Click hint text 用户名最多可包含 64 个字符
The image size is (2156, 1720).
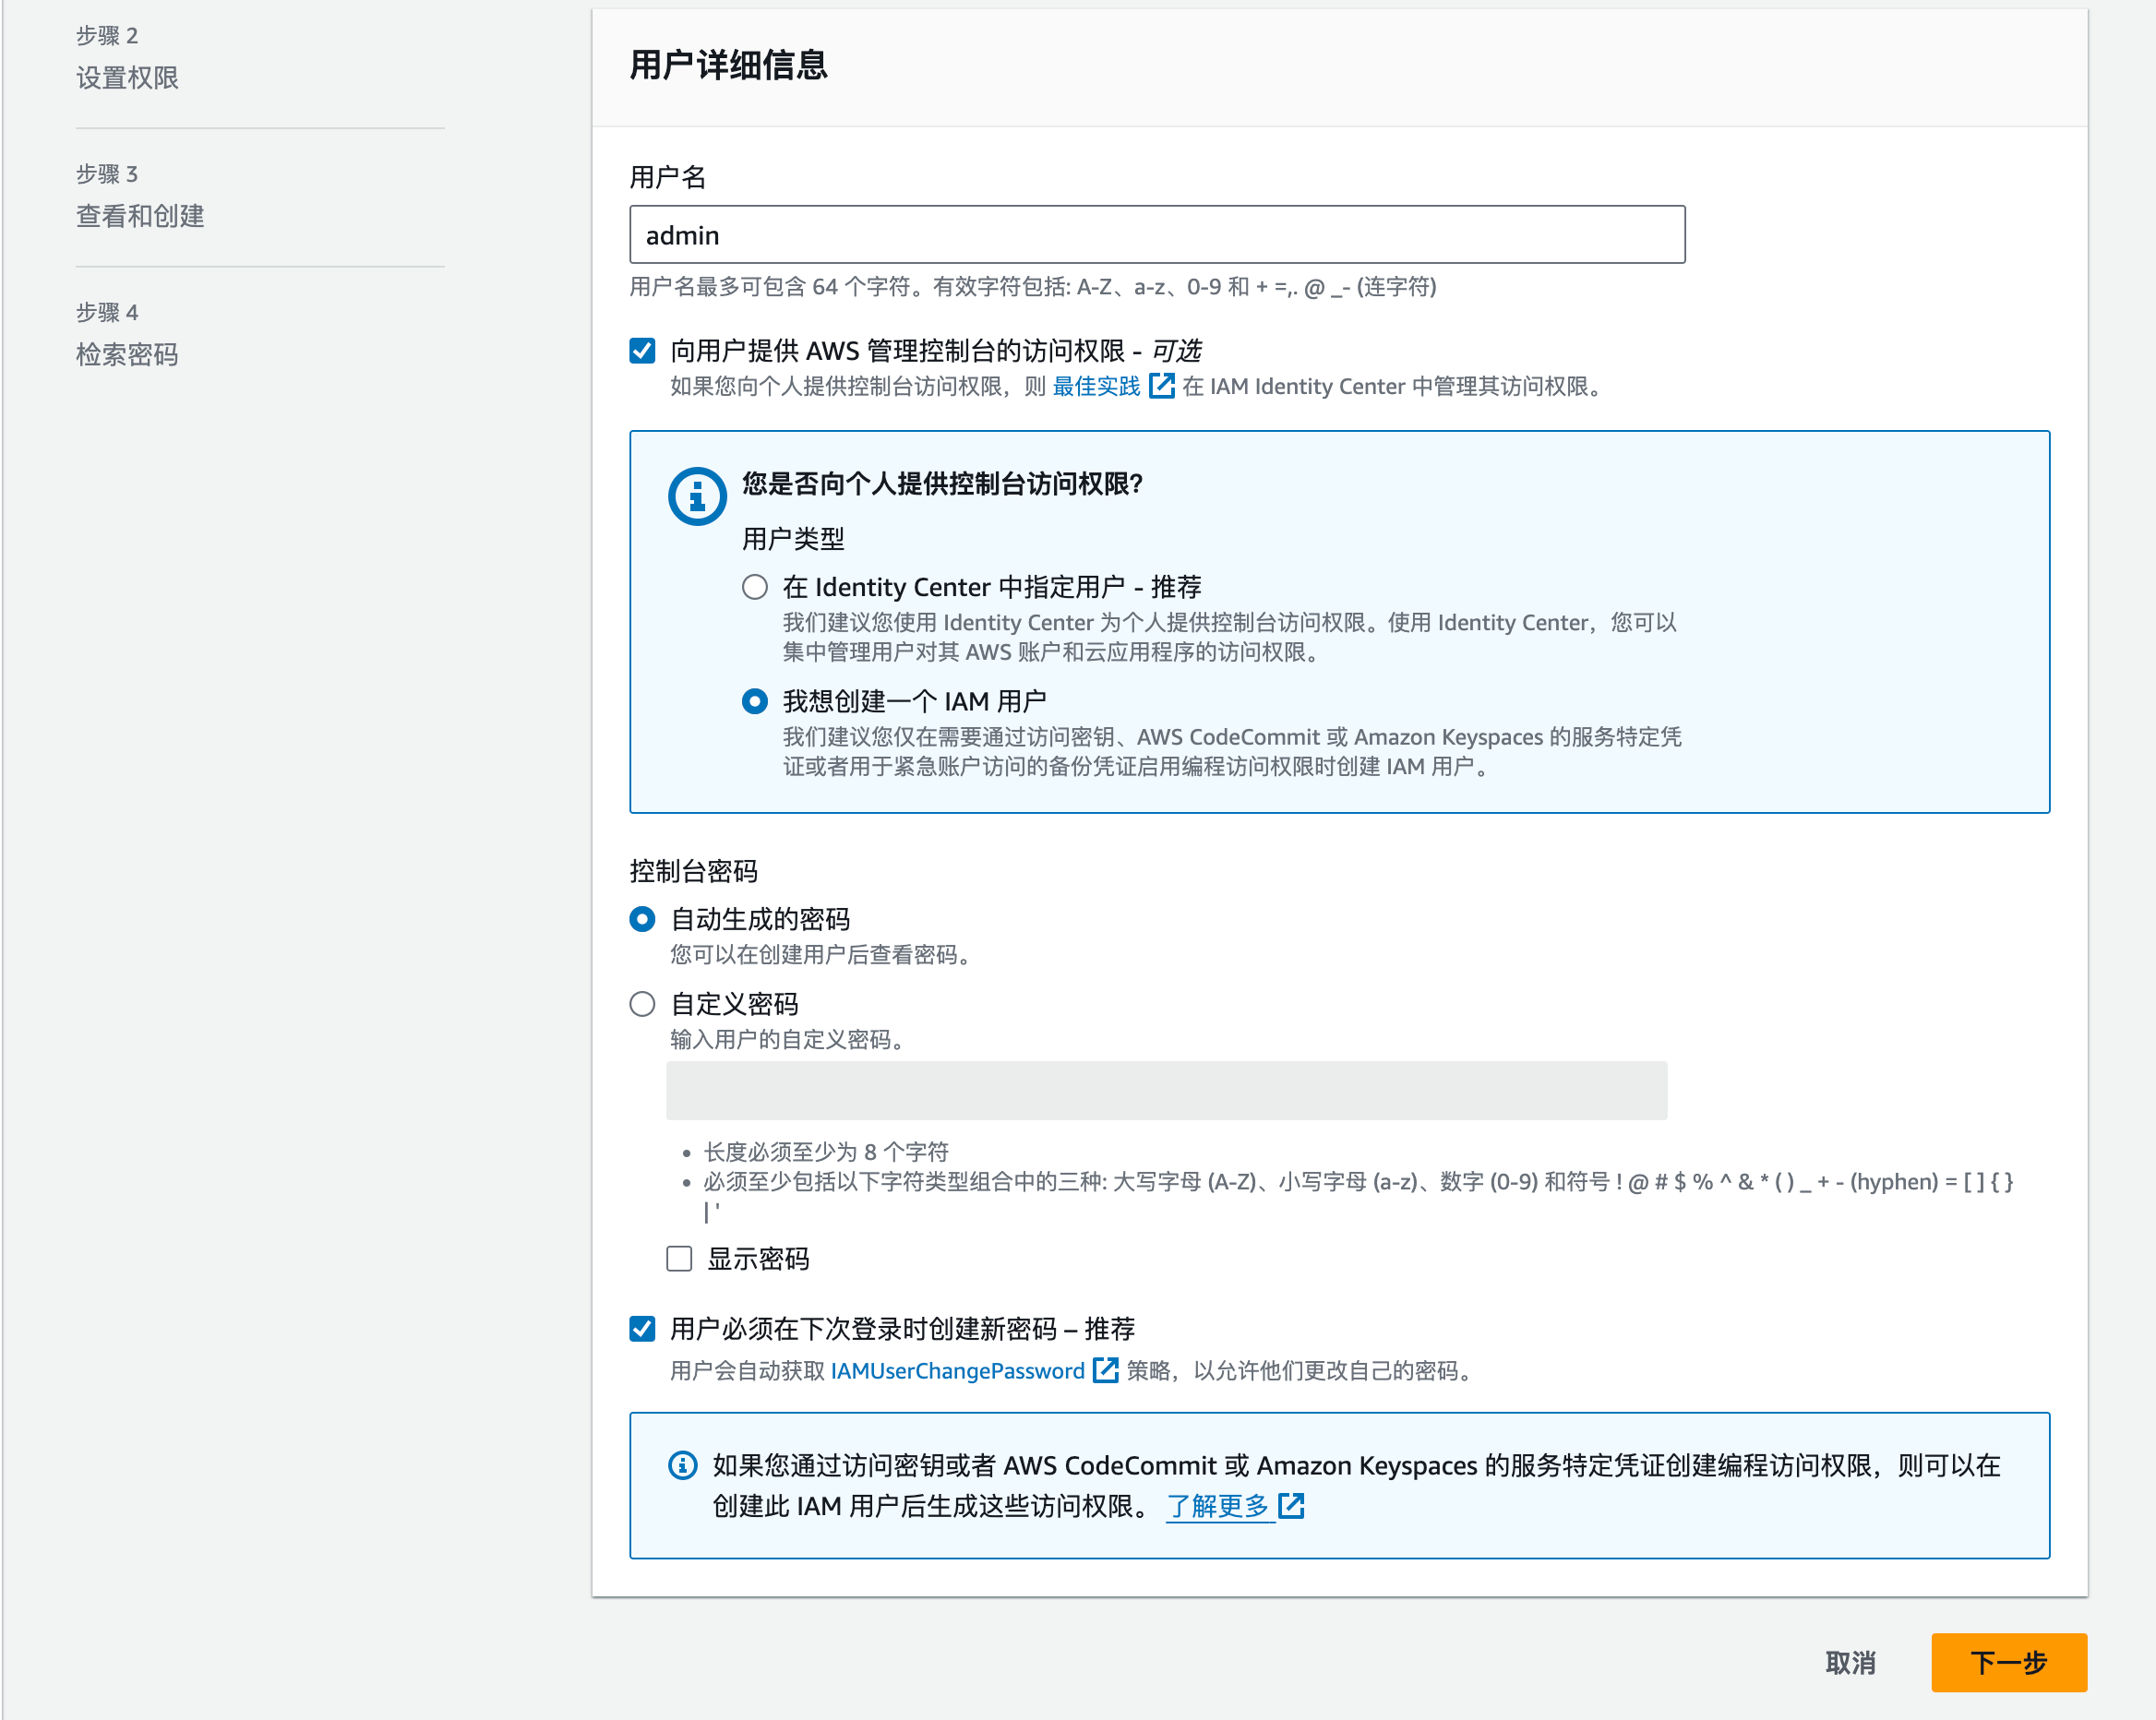(1033, 287)
